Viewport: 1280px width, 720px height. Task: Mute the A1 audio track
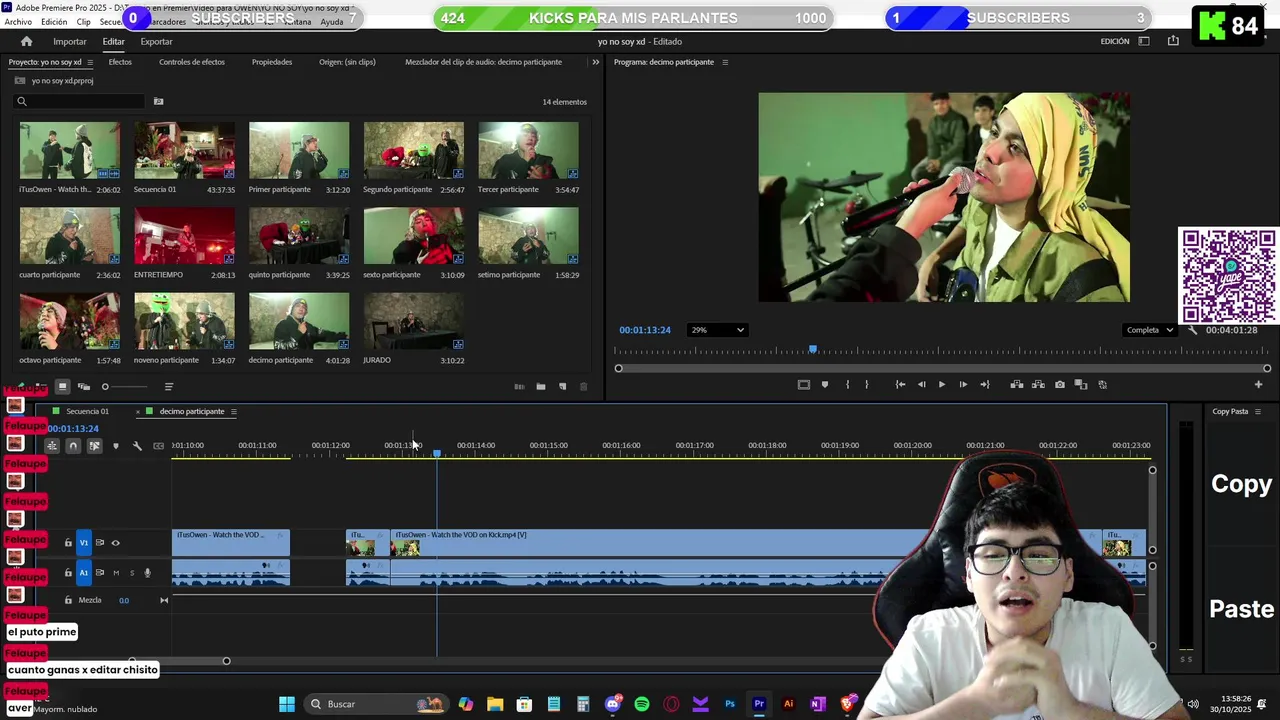[x=116, y=573]
